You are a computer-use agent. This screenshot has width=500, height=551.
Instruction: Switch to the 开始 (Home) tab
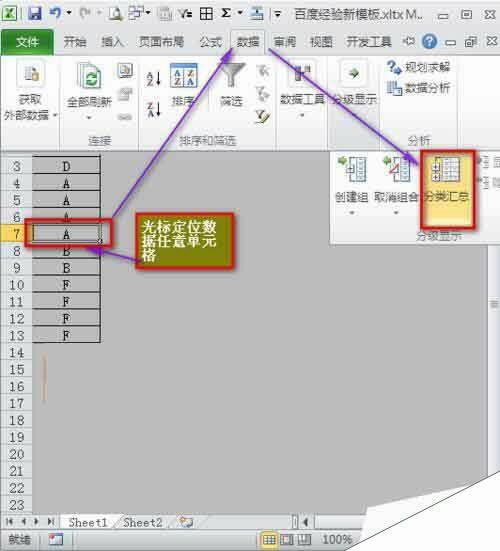pos(75,42)
